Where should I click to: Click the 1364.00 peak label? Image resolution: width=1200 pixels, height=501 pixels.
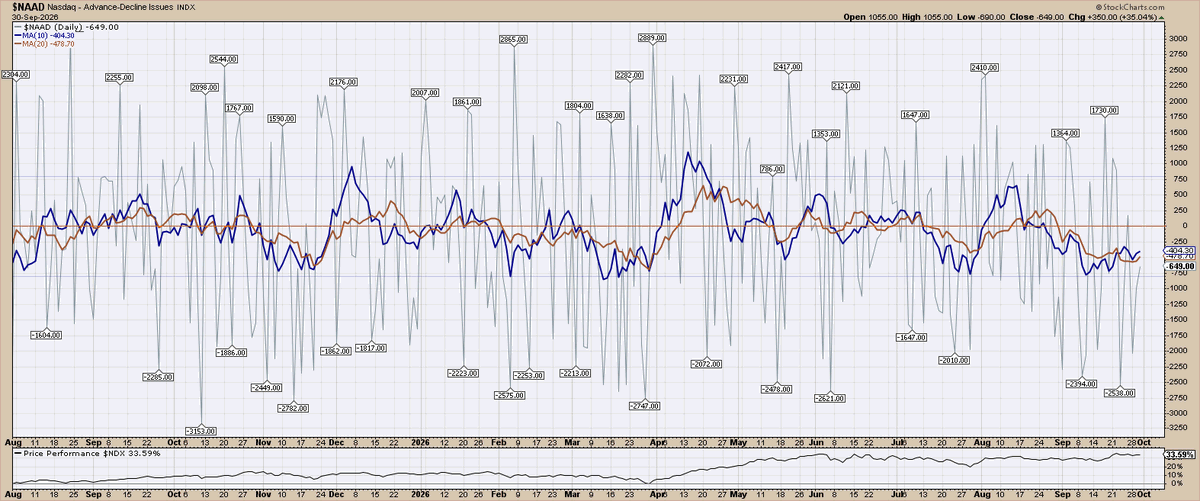(1065, 133)
